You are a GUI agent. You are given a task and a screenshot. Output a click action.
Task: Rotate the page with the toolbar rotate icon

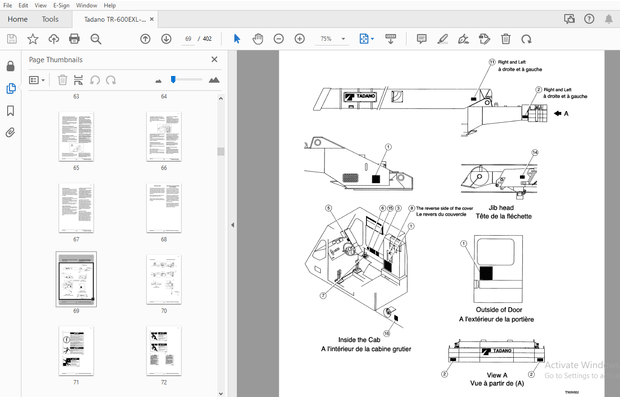[526, 39]
